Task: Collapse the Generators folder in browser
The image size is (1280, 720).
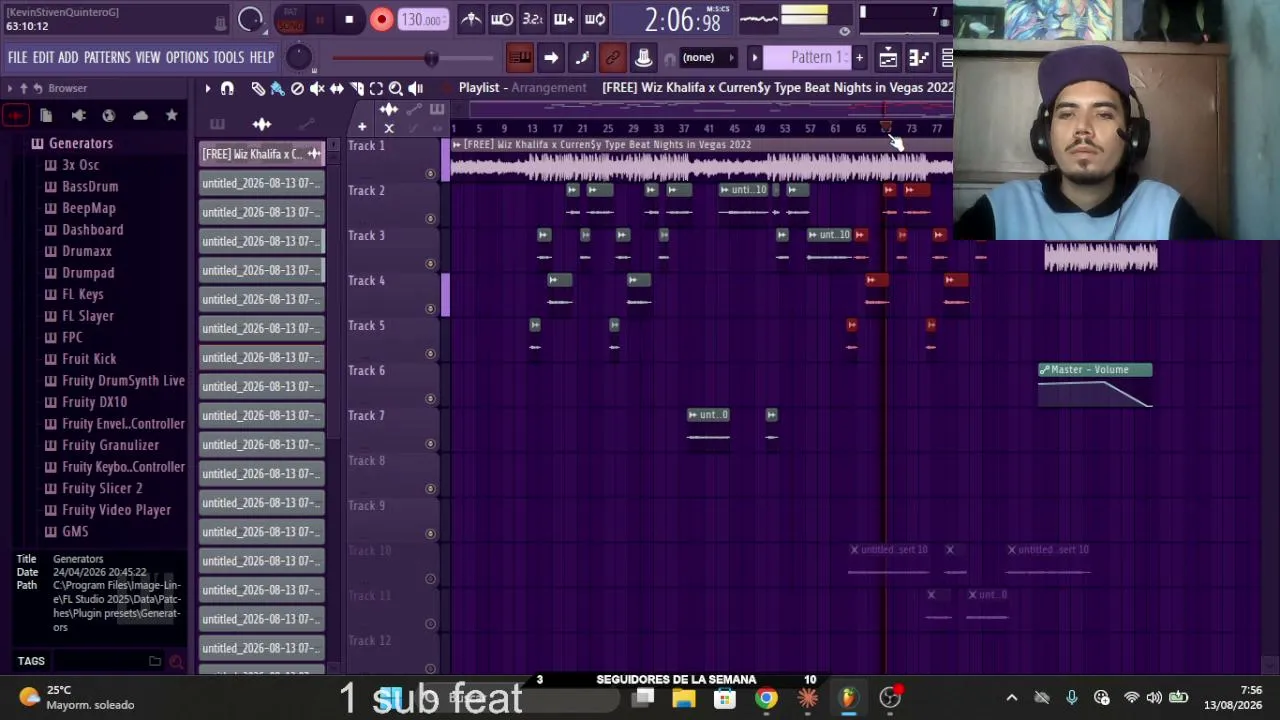Action: pyautogui.click(x=72, y=143)
